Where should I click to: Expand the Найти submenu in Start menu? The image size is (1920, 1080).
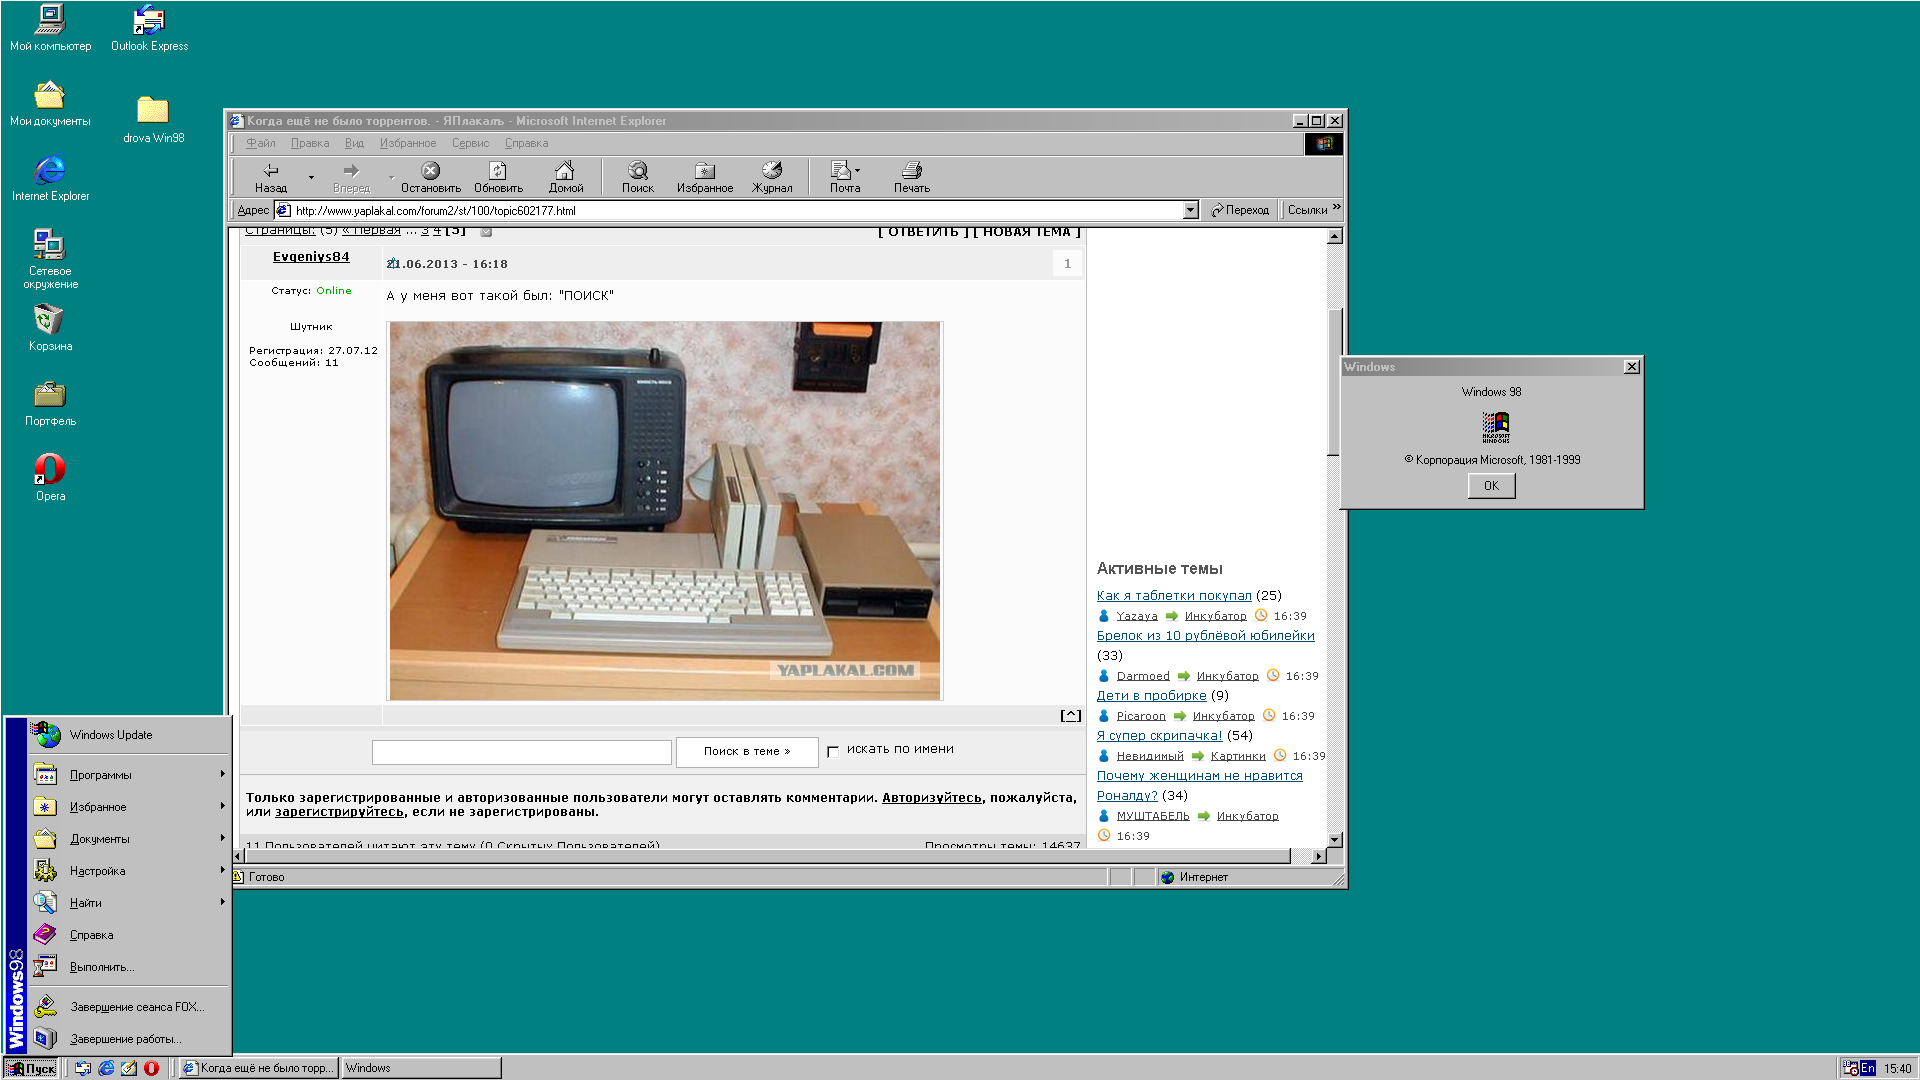coord(130,903)
